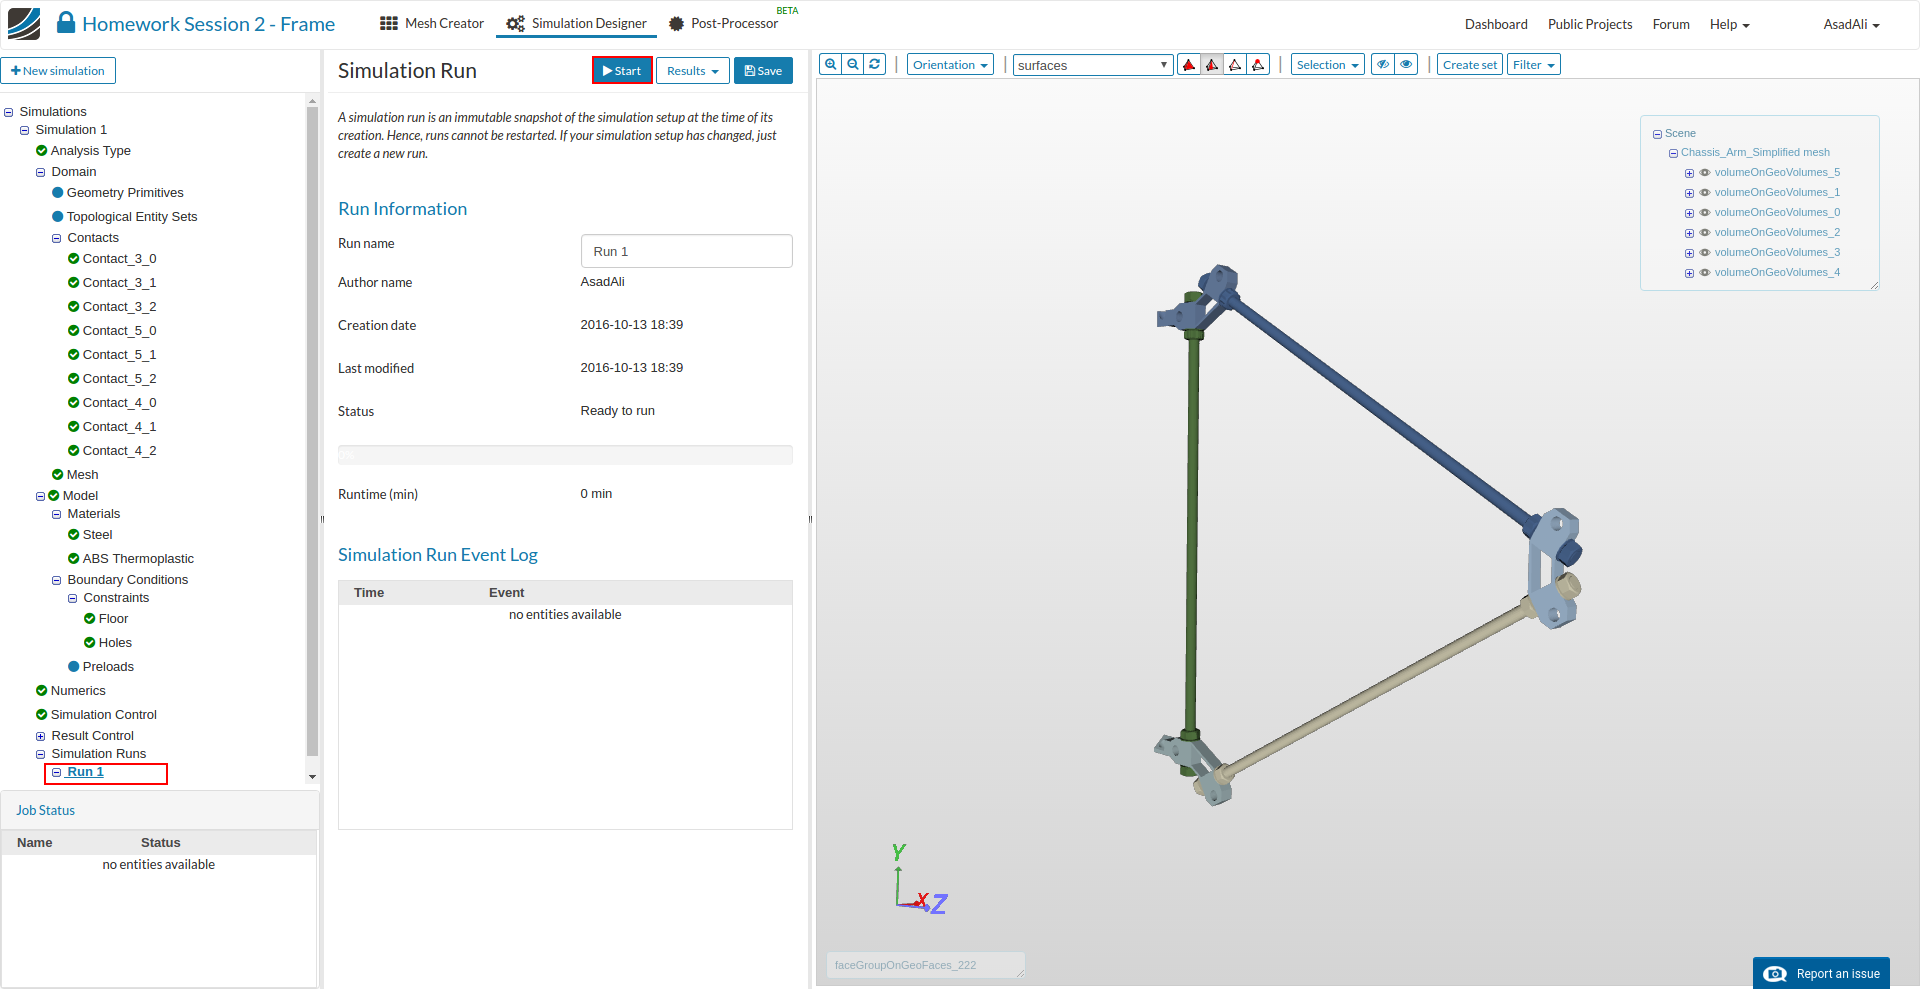This screenshot has width=1920, height=989.
Task: Open the surfaces selection mode combo box
Action: click(x=1093, y=65)
